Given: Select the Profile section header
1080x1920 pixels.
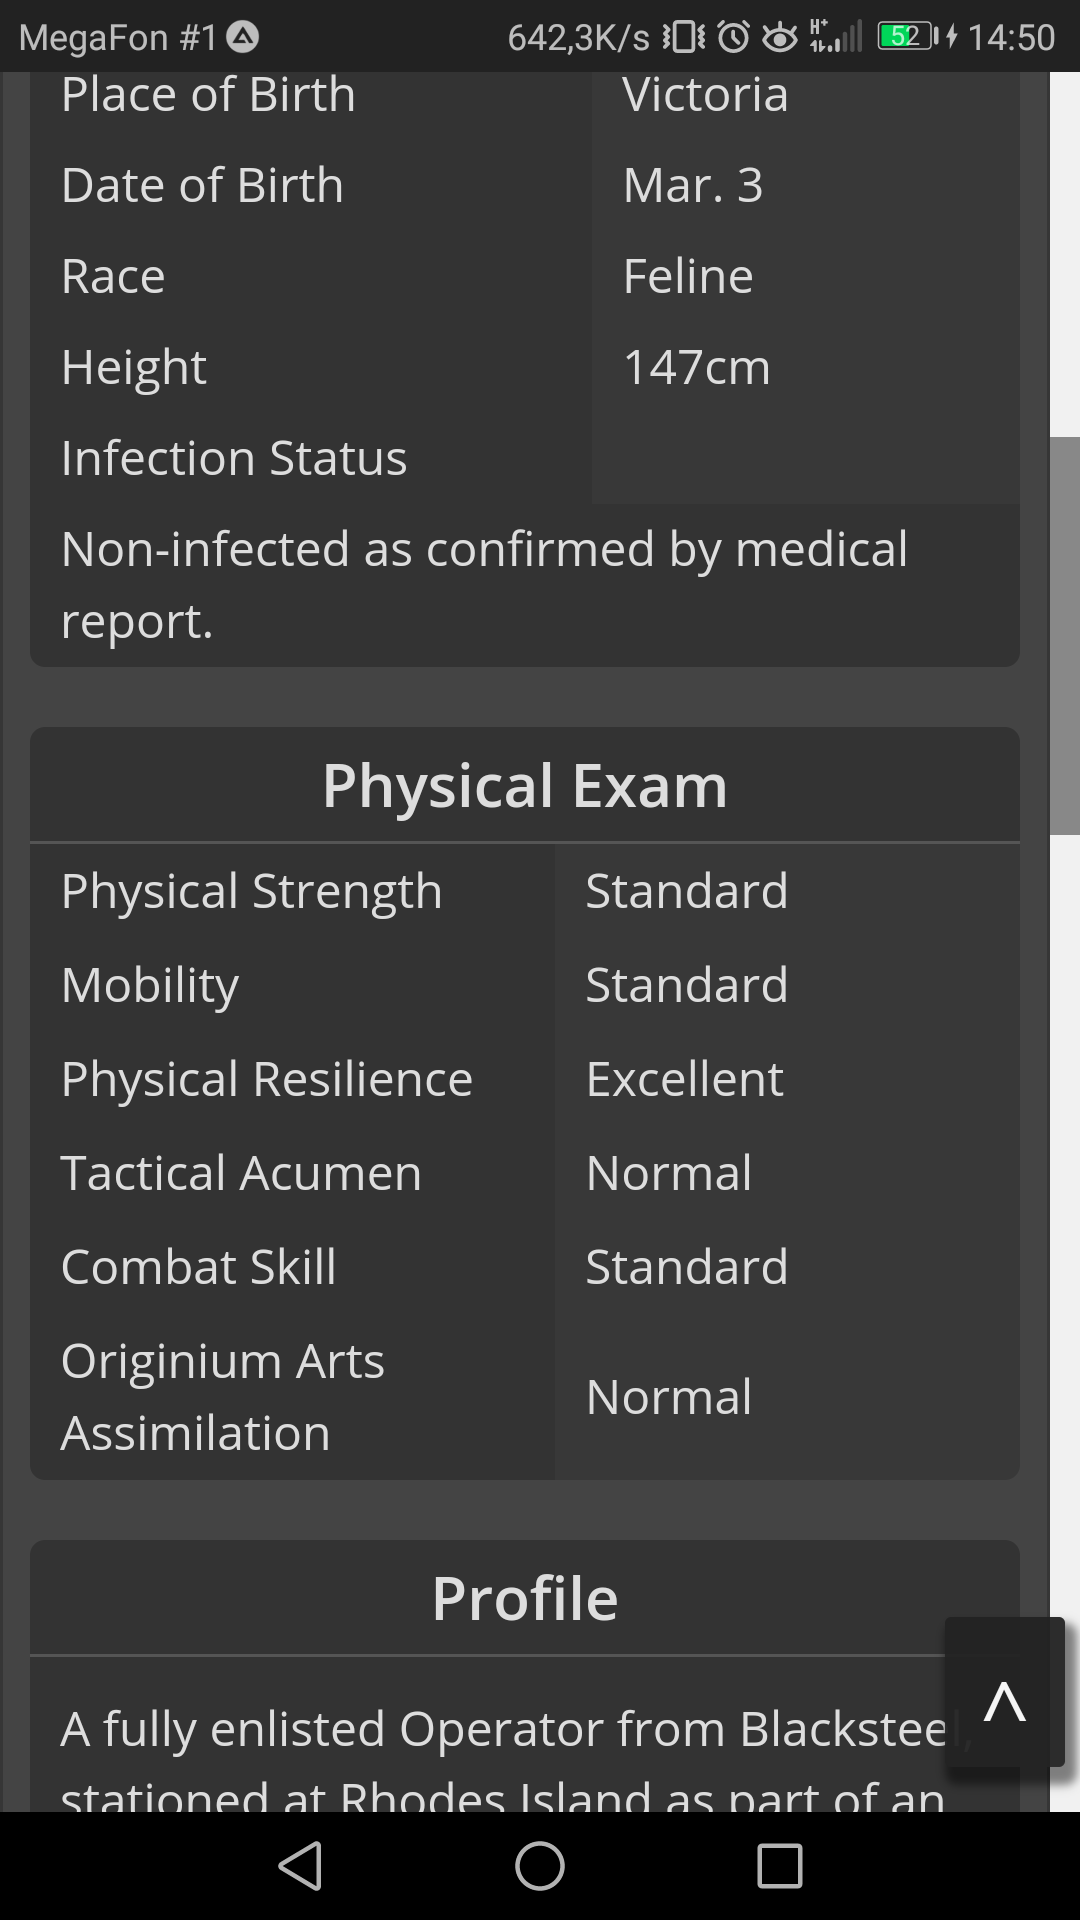Looking at the screenshot, I should (525, 1598).
